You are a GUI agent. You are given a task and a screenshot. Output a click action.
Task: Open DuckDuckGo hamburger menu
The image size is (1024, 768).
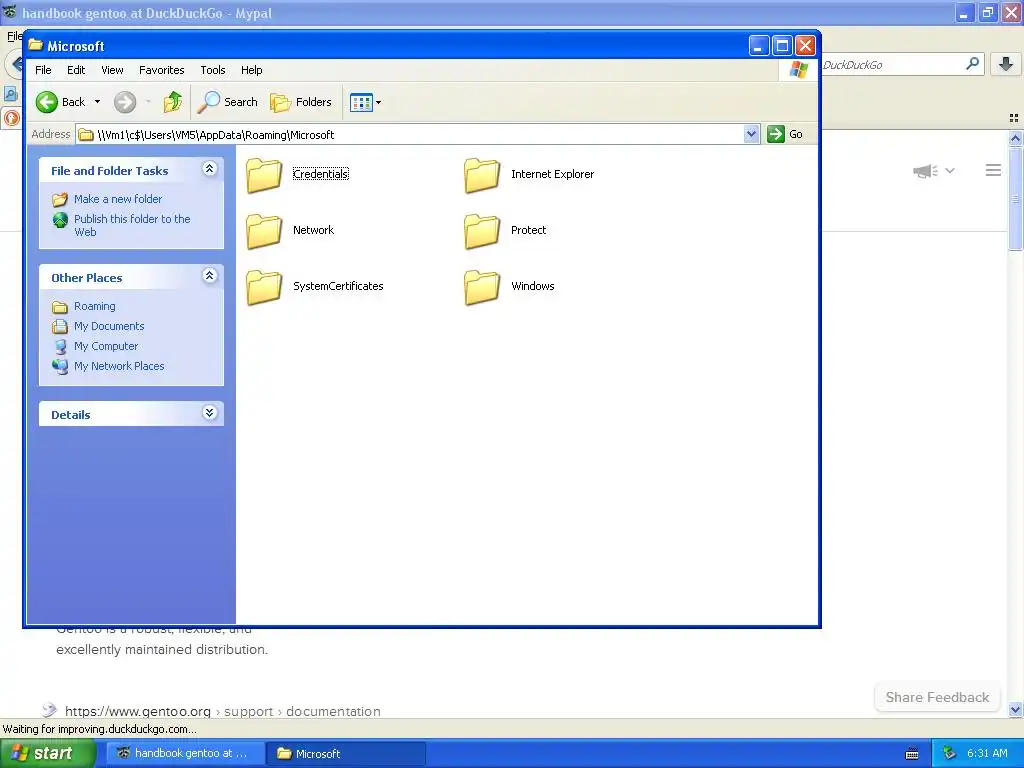(x=993, y=170)
